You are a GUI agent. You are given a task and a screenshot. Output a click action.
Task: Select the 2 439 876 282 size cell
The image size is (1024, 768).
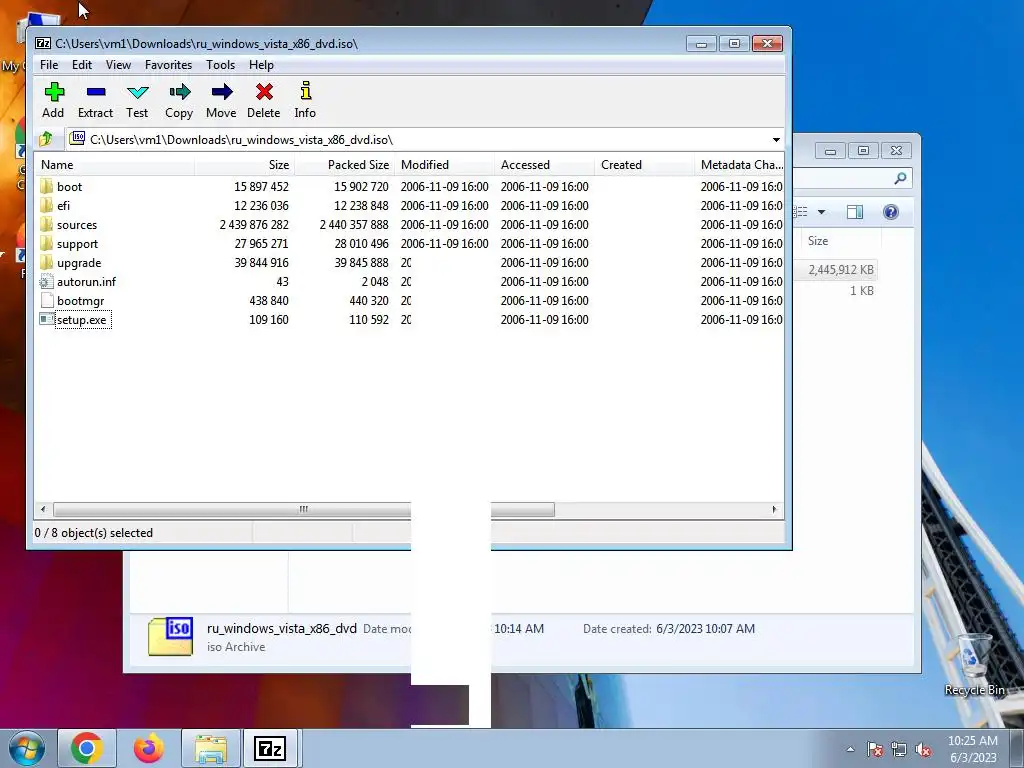254,225
